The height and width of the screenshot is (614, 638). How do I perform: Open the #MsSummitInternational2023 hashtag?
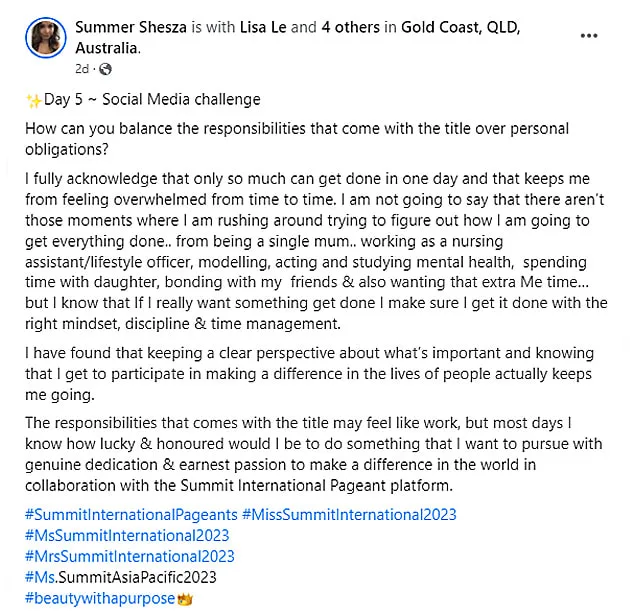[127, 535]
